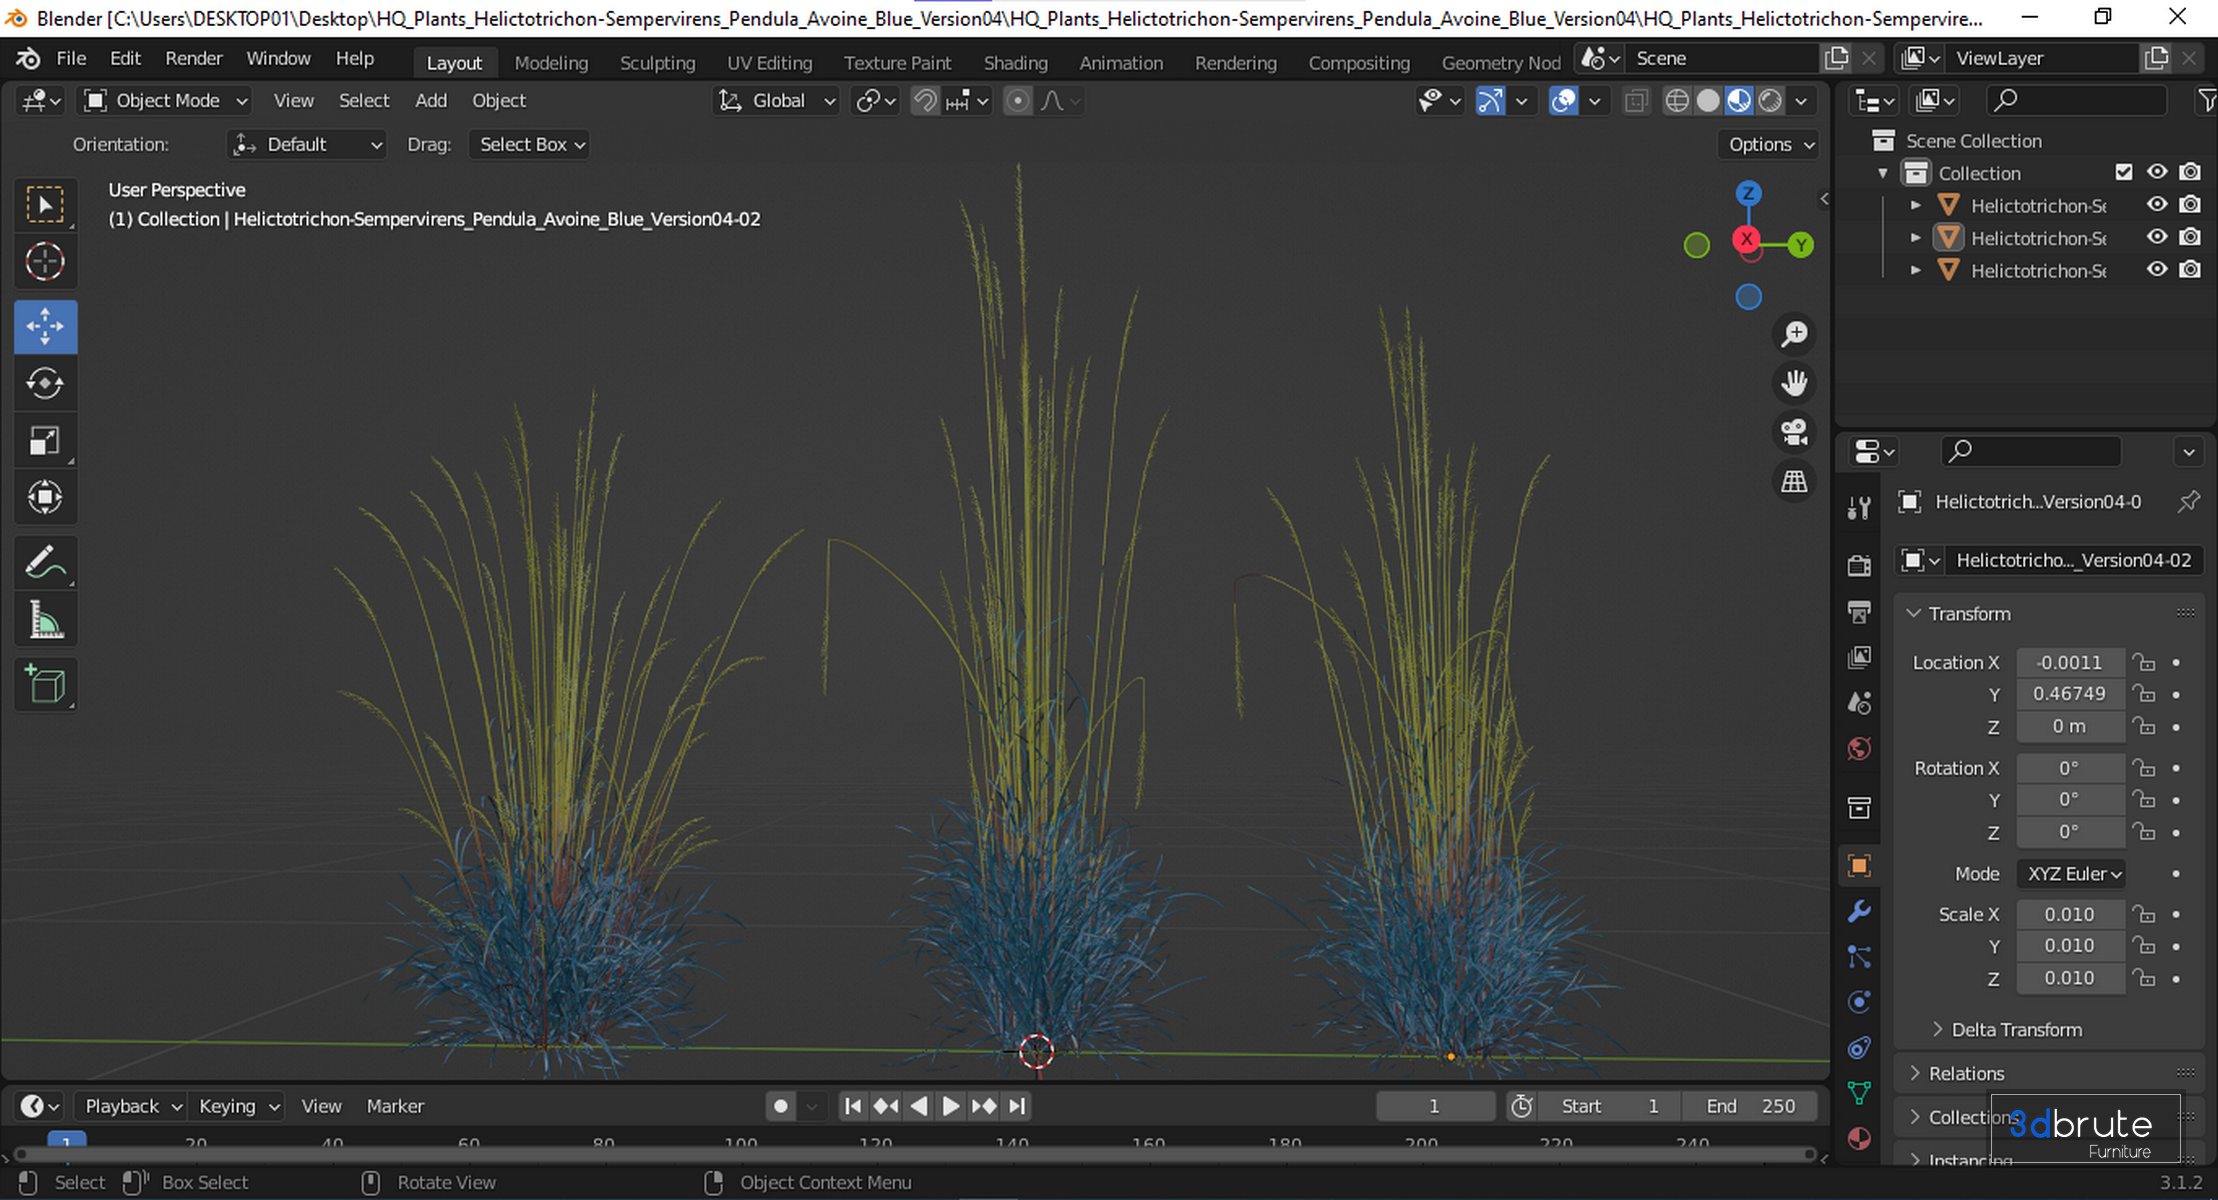Select the 3D Cursor tool
Image resolution: width=2218 pixels, height=1200 pixels.
click(45, 262)
